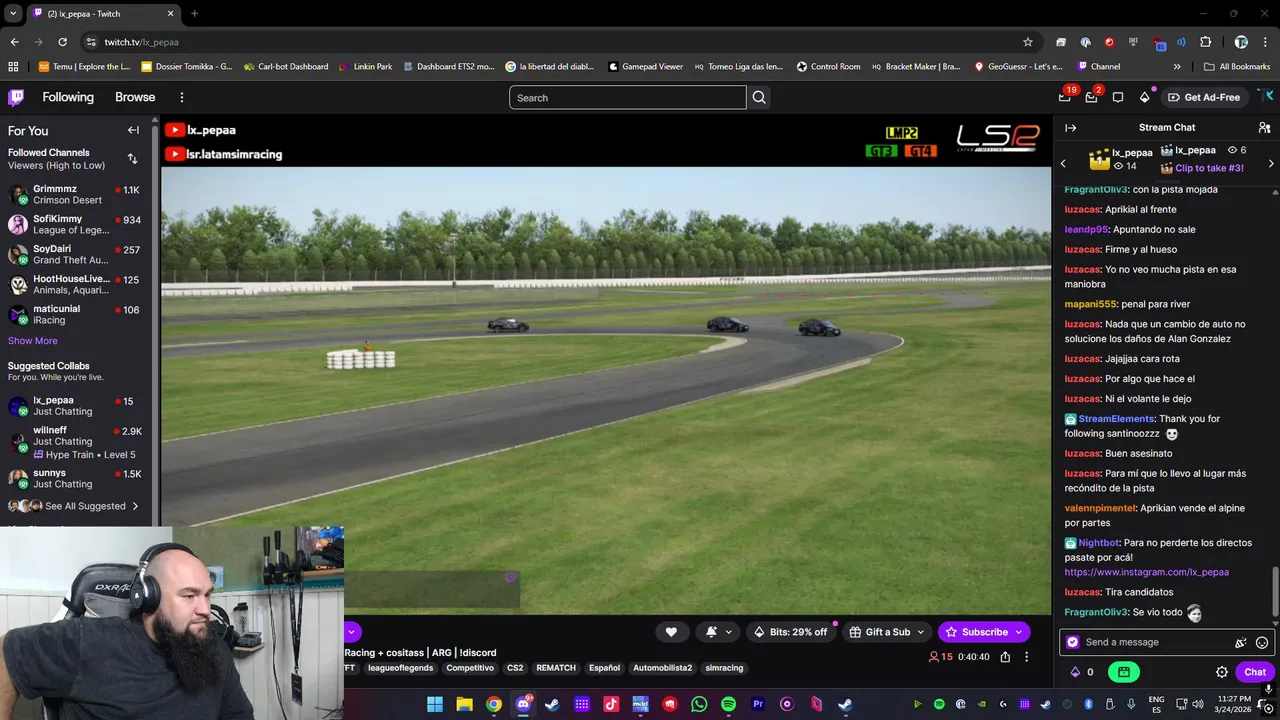Open Twitch inbox notifications with 2 badge

tap(1091, 97)
